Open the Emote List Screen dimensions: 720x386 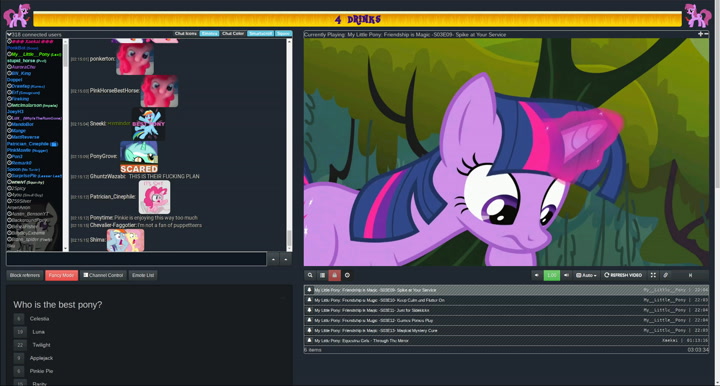(x=143, y=275)
